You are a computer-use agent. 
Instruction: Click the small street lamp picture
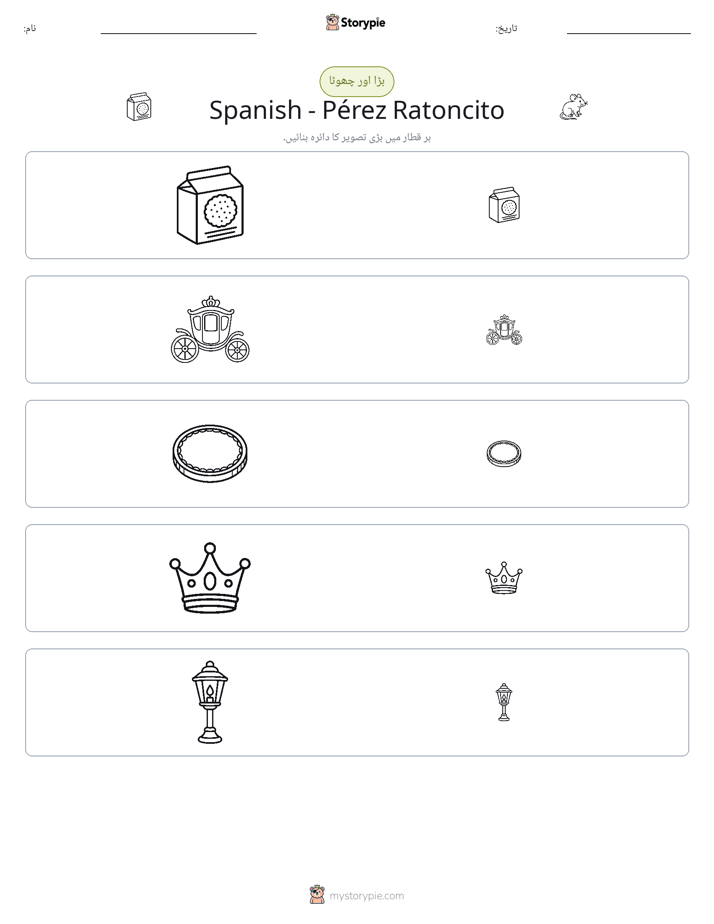click(504, 702)
